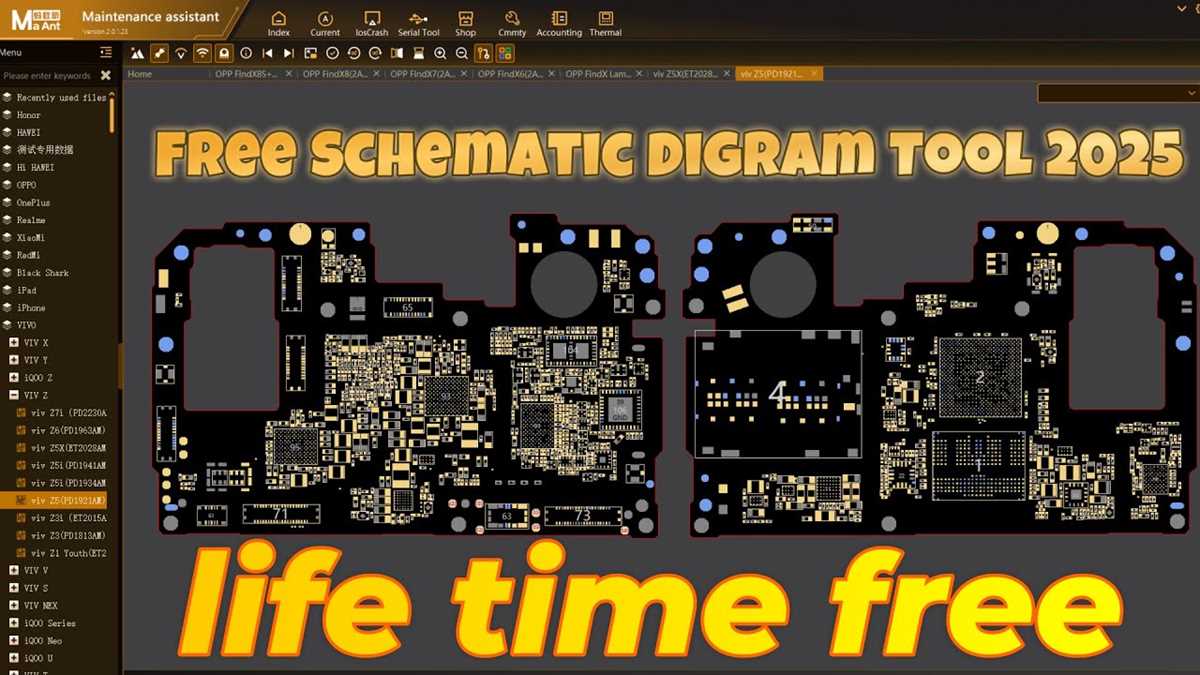This screenshot has height=675, width=1200.
Task: Expand the iQOO Z tree node
Action: [x=14, y=378]
